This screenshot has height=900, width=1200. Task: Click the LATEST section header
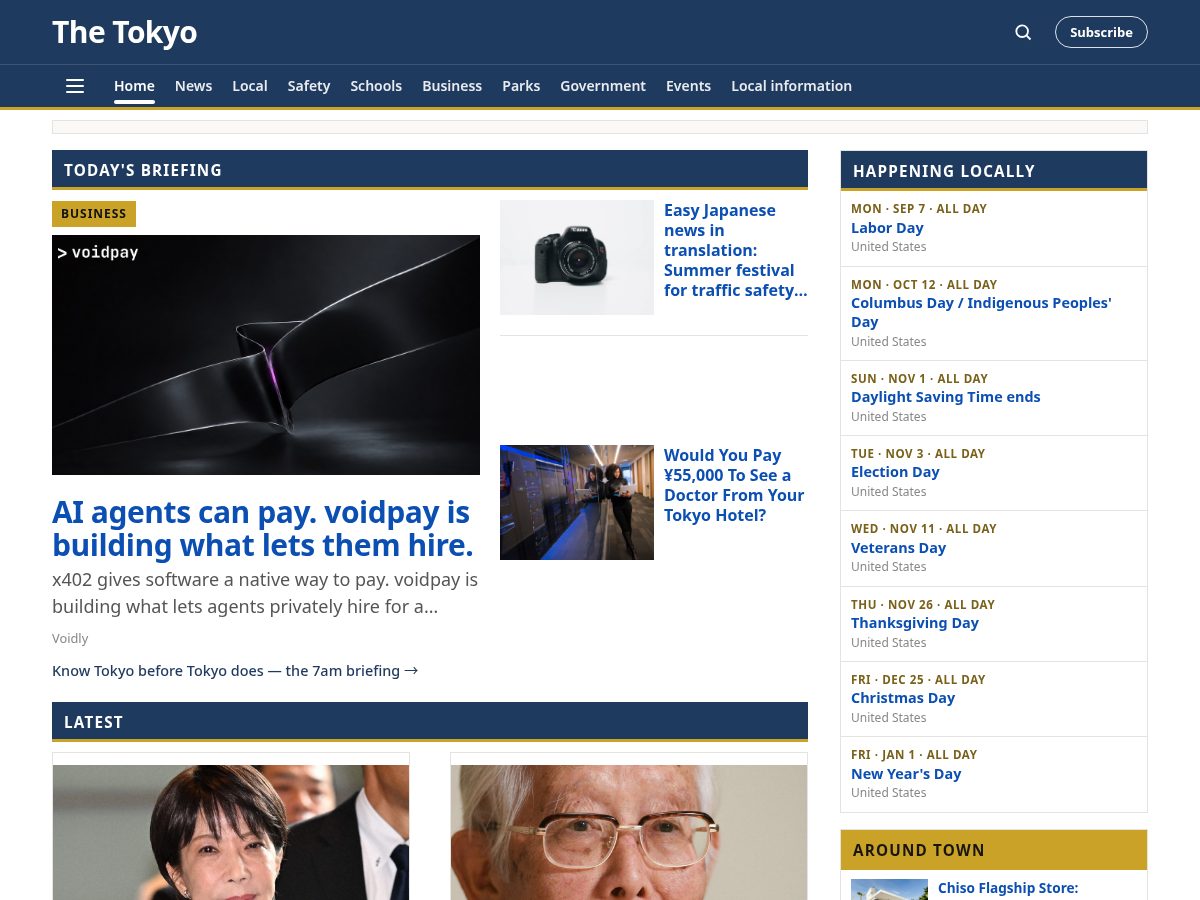click(430, 722)
